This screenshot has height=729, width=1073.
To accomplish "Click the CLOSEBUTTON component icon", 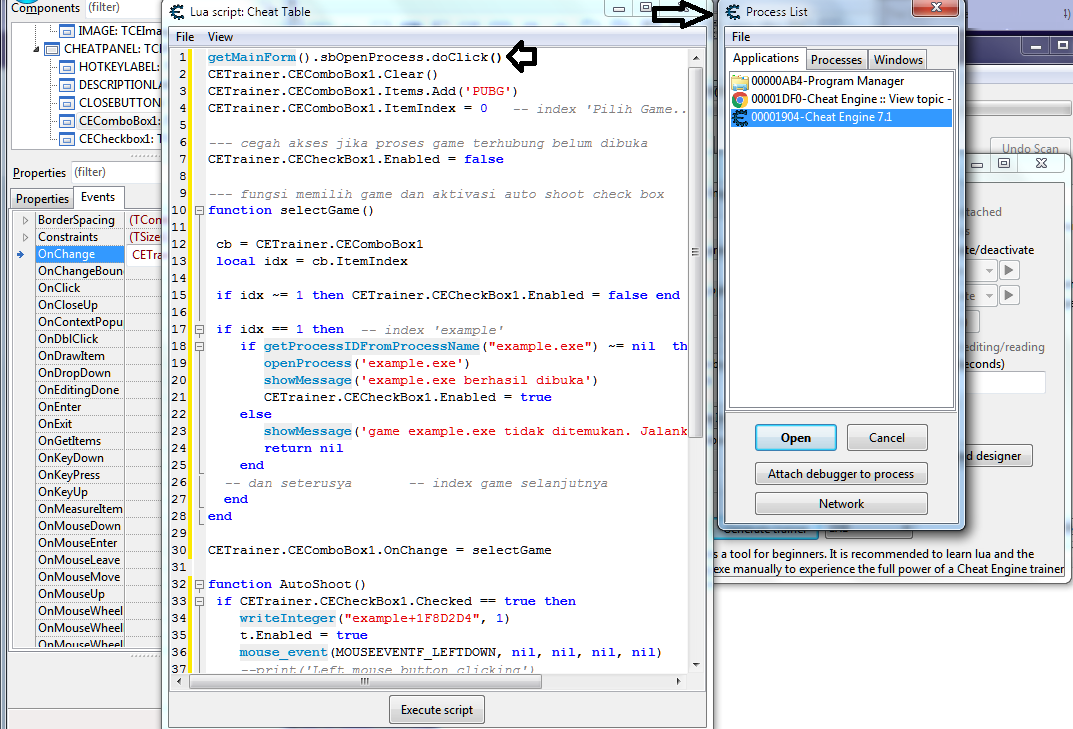I will (67, 104).
